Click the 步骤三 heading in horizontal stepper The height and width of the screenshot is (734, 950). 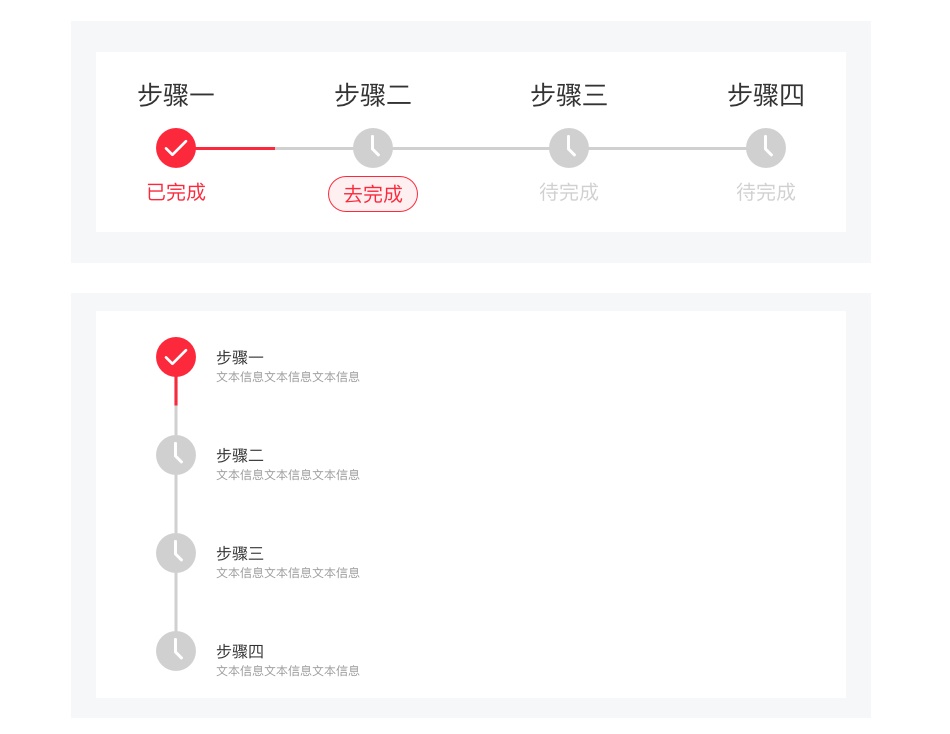click(570, 95)
